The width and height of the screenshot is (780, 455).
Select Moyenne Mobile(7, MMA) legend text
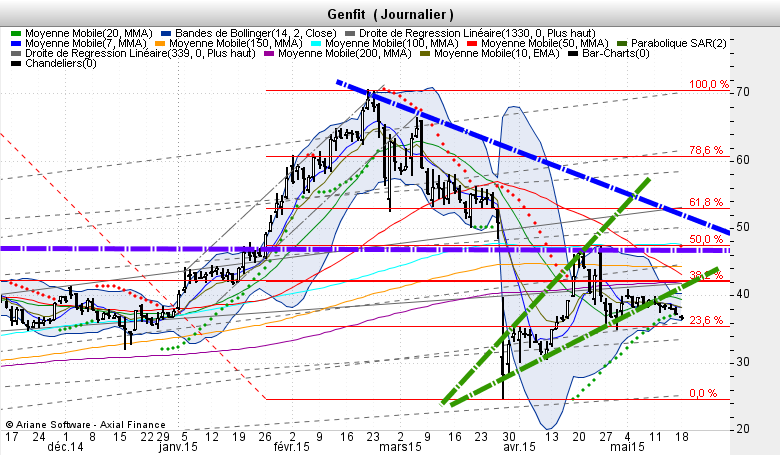click(86, 43)
